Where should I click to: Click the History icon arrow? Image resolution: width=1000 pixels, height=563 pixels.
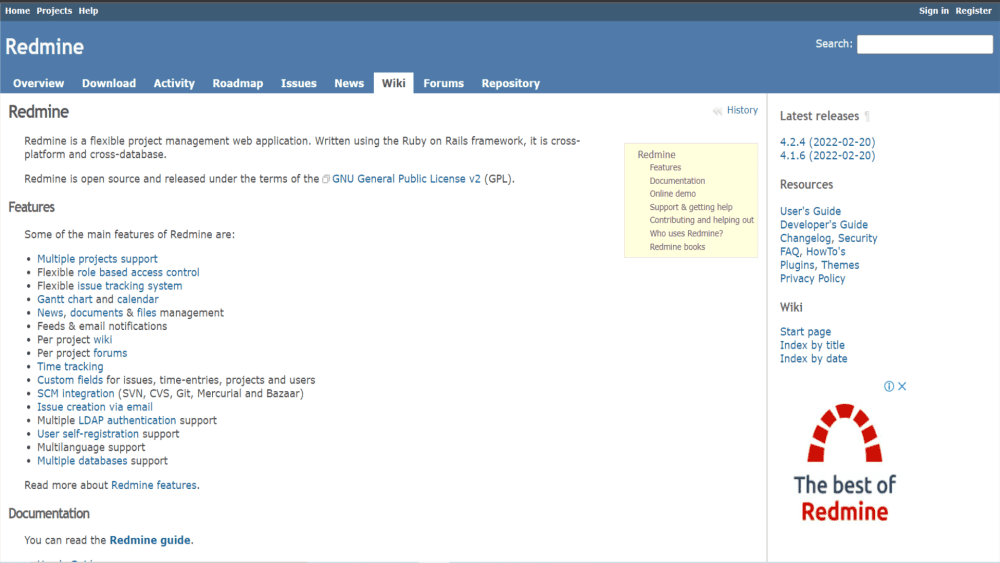pos(718,111)
